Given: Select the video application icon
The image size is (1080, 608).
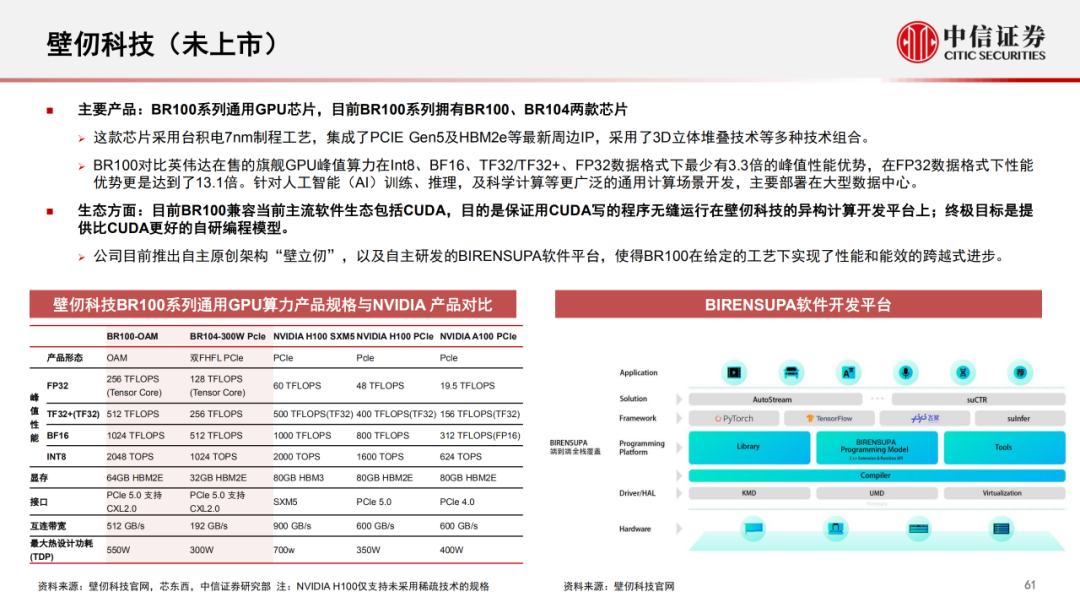Looking at the screenshot, I should 733,371.
